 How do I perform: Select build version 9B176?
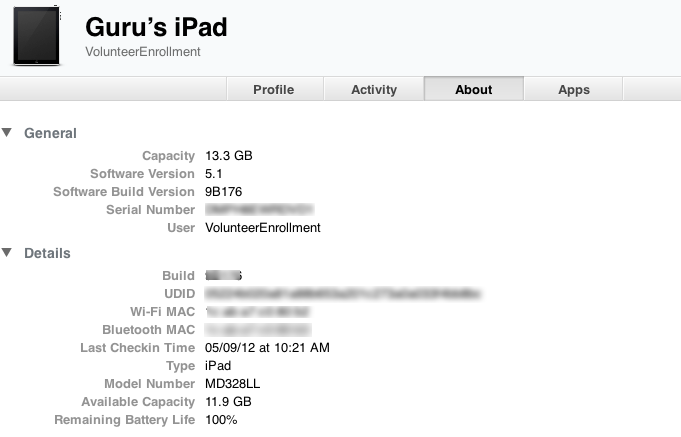[224, 192]
